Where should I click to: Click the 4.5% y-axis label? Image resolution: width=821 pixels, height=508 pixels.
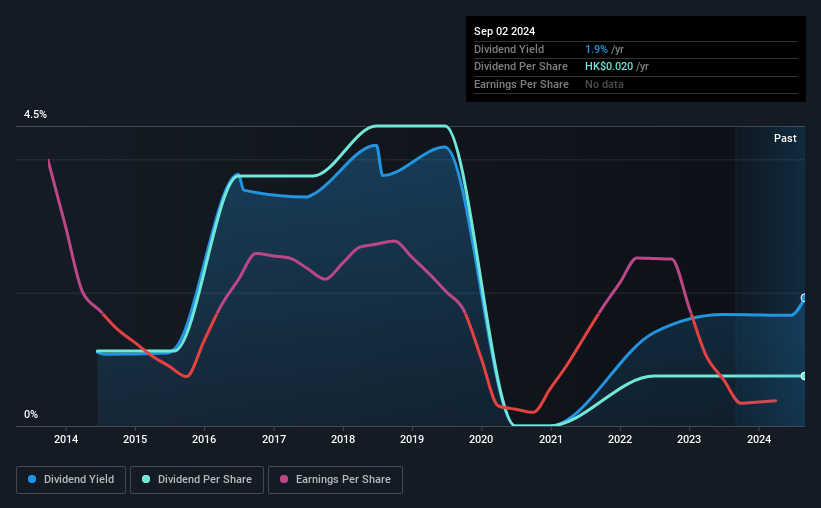(x=35, y=114)
